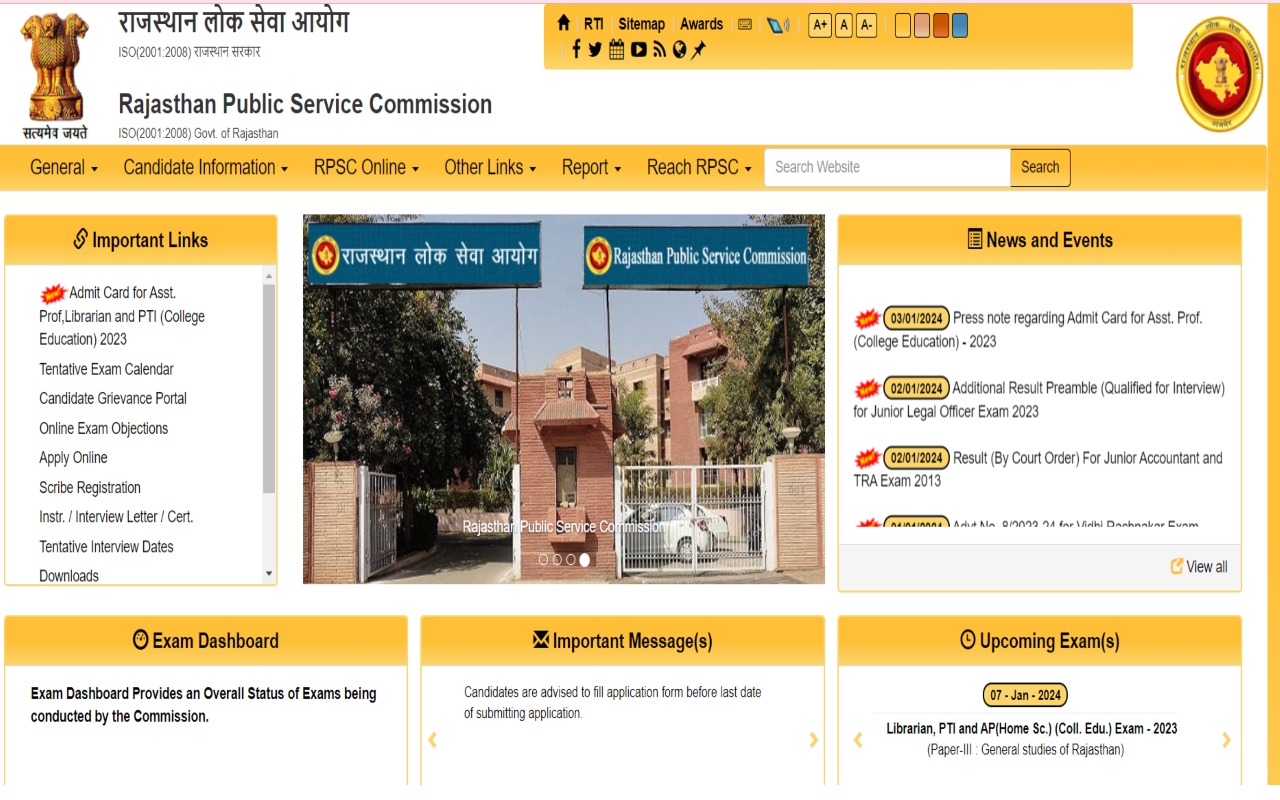The height and width of the screenshot is (800, 1280).
Task: Select the first carousel dot indicator
Action: click(544, 560)
